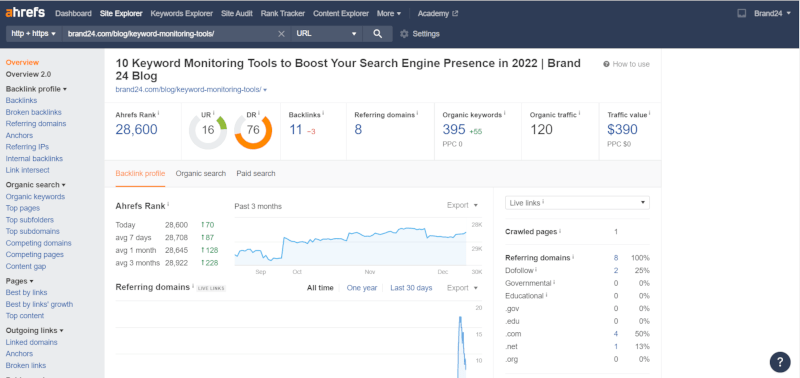Click info icon beside Educational

547,295
